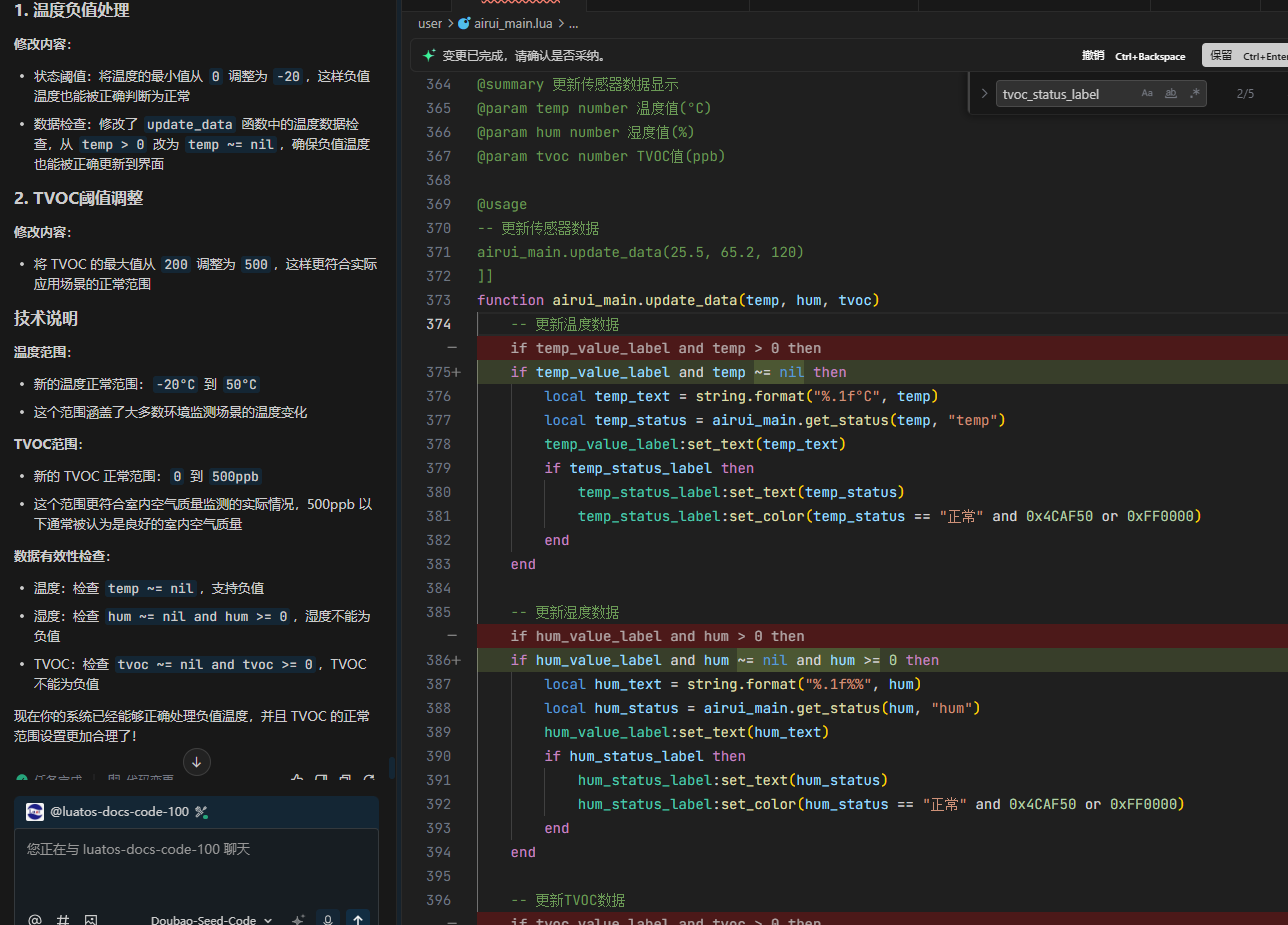This screenshot has width=1288, height=925.
Task: Click the '数据有效性检查:' subheading in chat
Action: (62, 556)
